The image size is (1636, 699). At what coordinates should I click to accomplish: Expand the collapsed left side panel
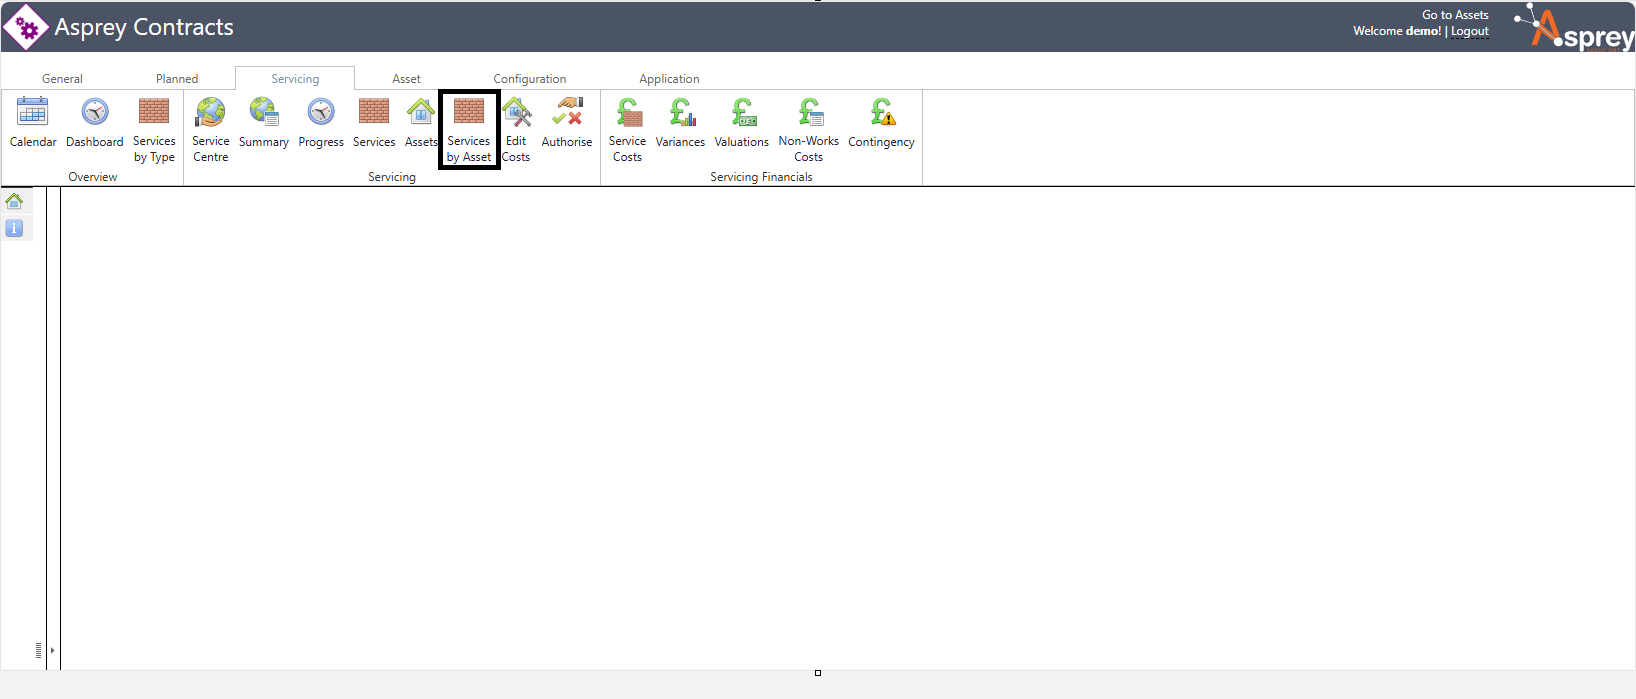click(x=52, y=651)
